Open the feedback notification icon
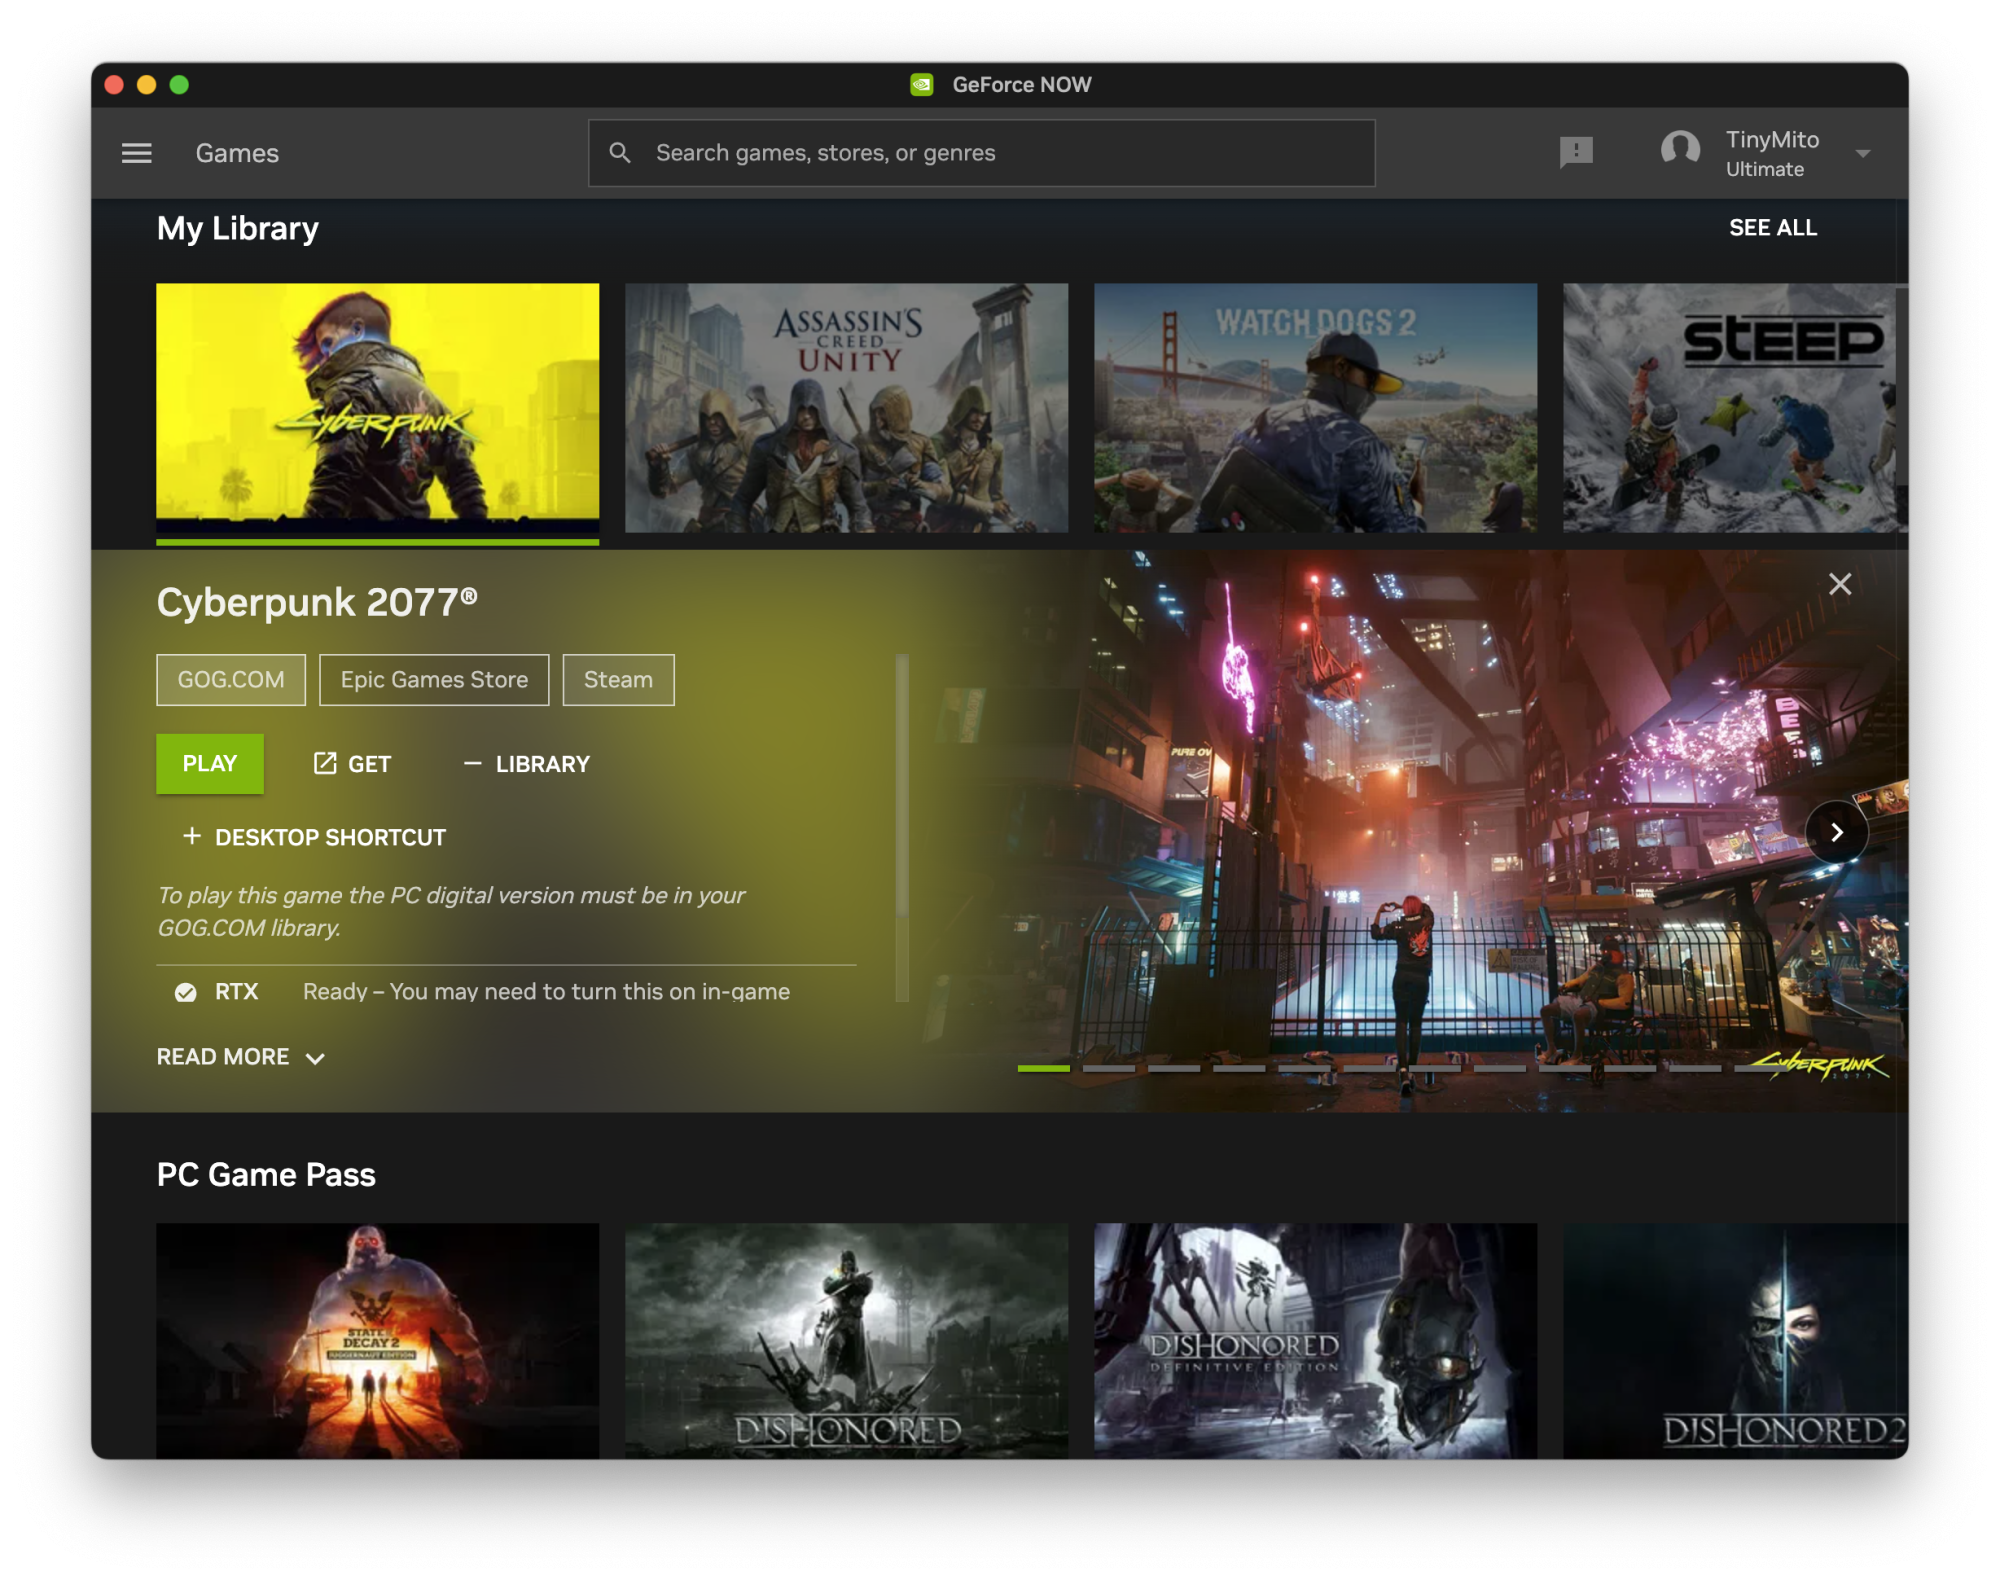The width and height of the screenshot is (2000, 1580). tap(1575, 153)
